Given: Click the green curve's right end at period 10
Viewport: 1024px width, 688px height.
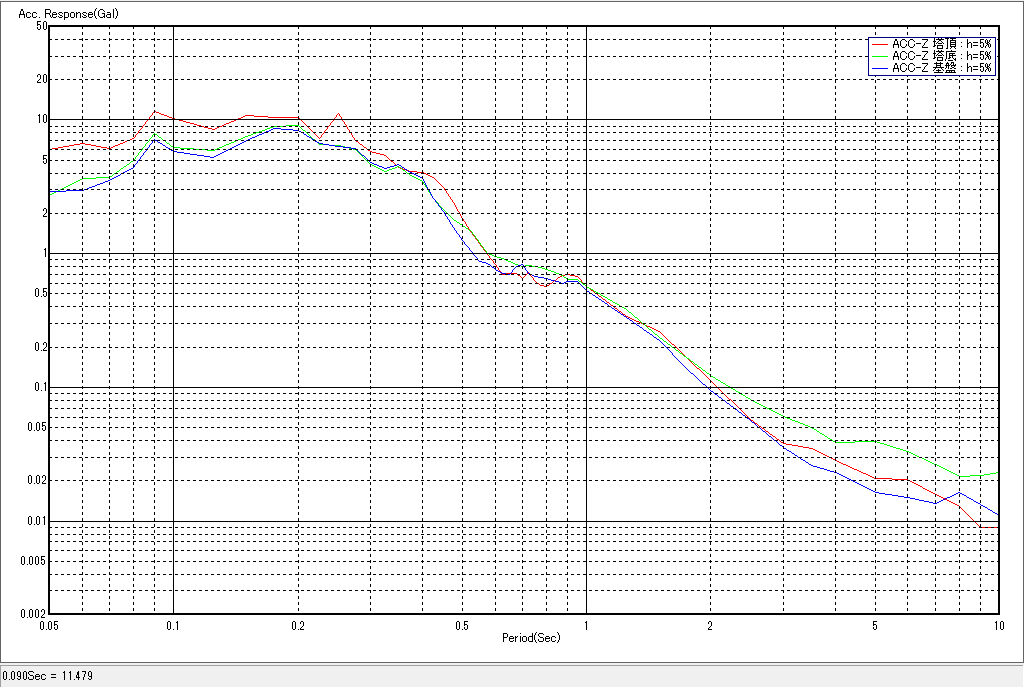Looking at the screenshot, I should [x=998, y=473].
